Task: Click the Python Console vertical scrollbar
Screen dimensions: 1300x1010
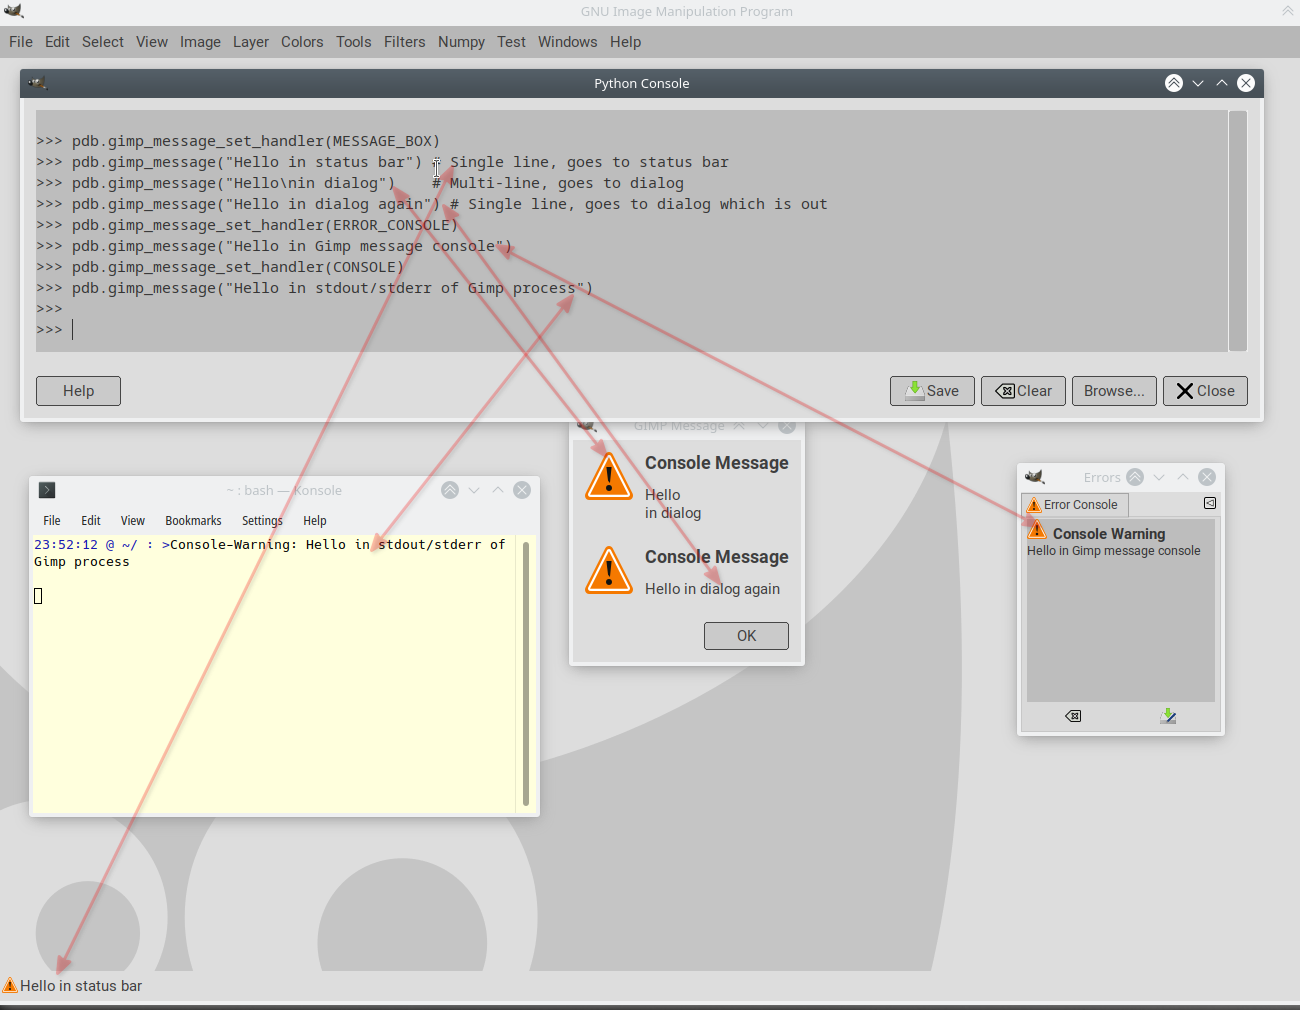Action: [x=1238, y=230]
